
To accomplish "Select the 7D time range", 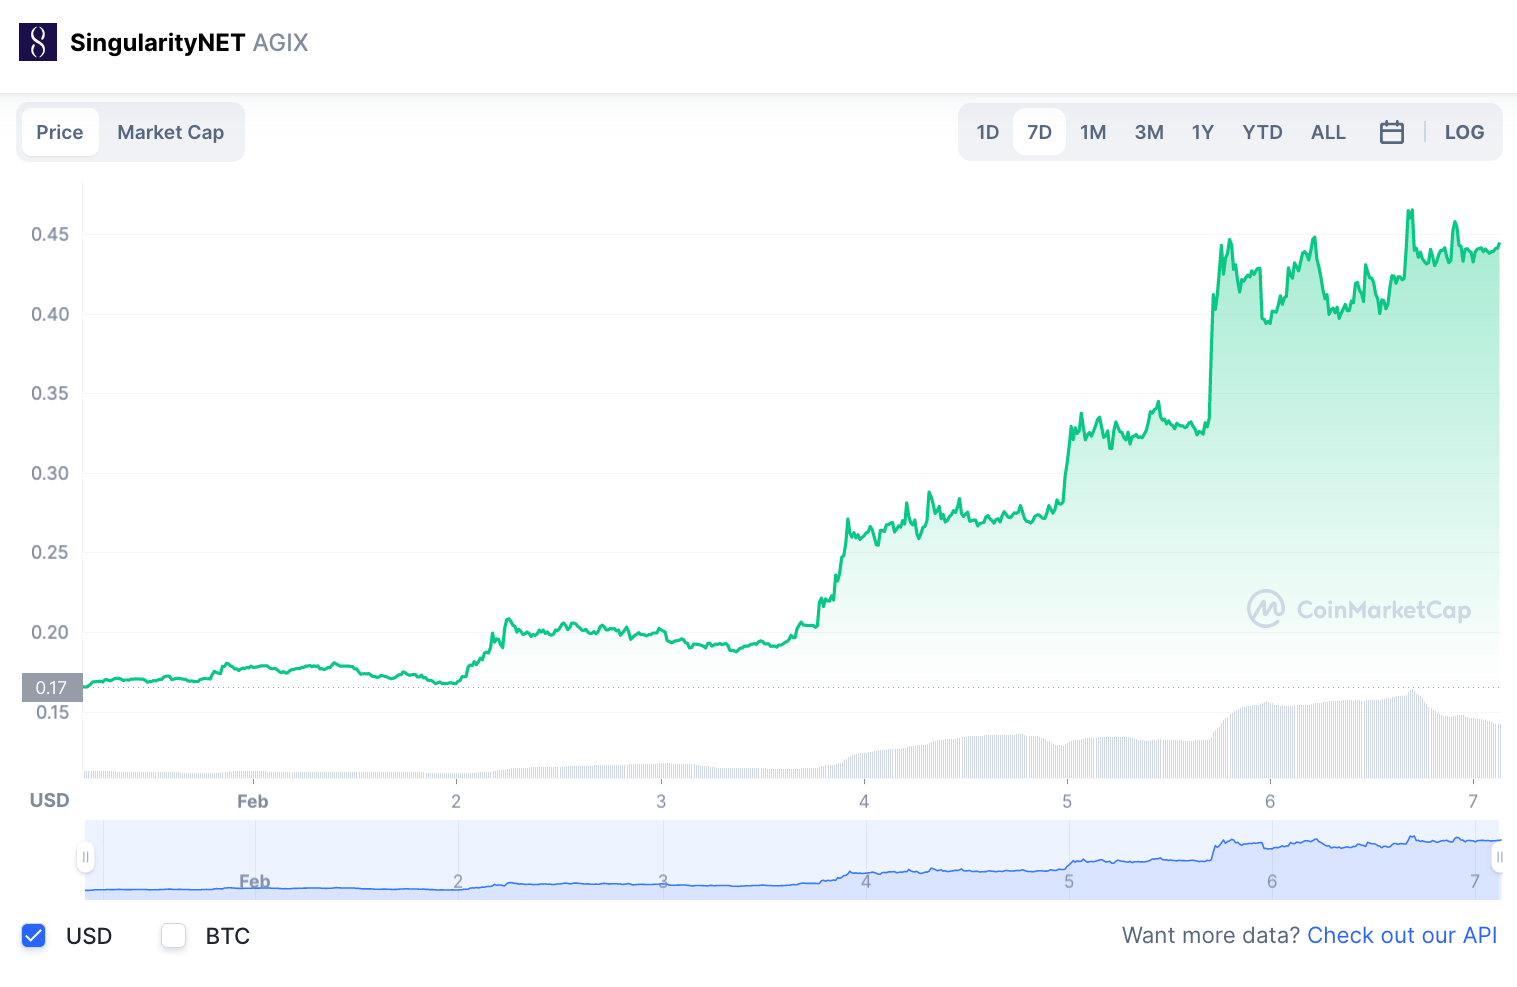I will click(1040, 132).
